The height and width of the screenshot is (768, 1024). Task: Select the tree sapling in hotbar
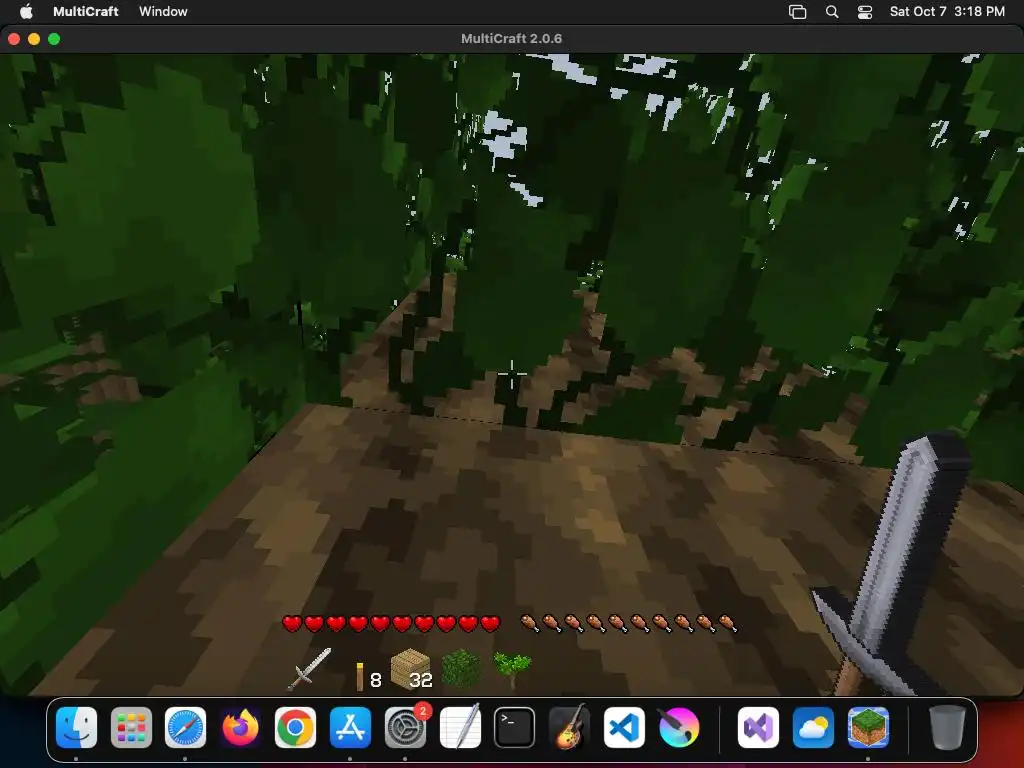[x=512, y=671]
